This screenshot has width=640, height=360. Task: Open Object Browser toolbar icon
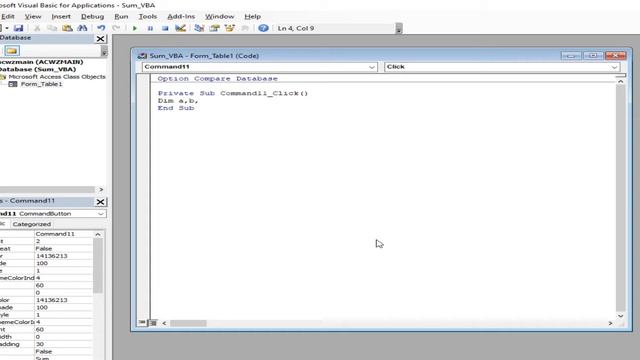tap(230, 28)
